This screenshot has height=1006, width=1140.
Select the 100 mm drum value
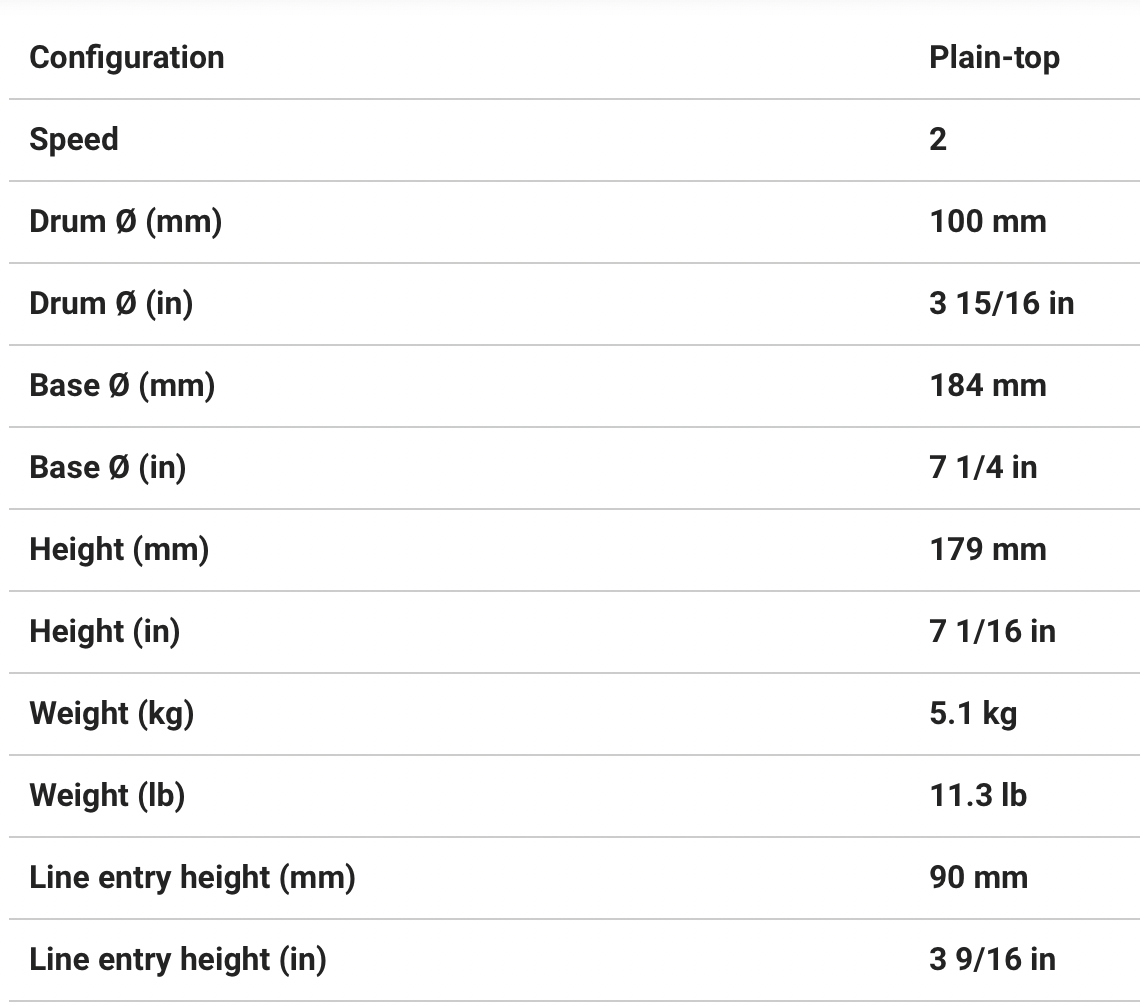click(x=988, y=222)
